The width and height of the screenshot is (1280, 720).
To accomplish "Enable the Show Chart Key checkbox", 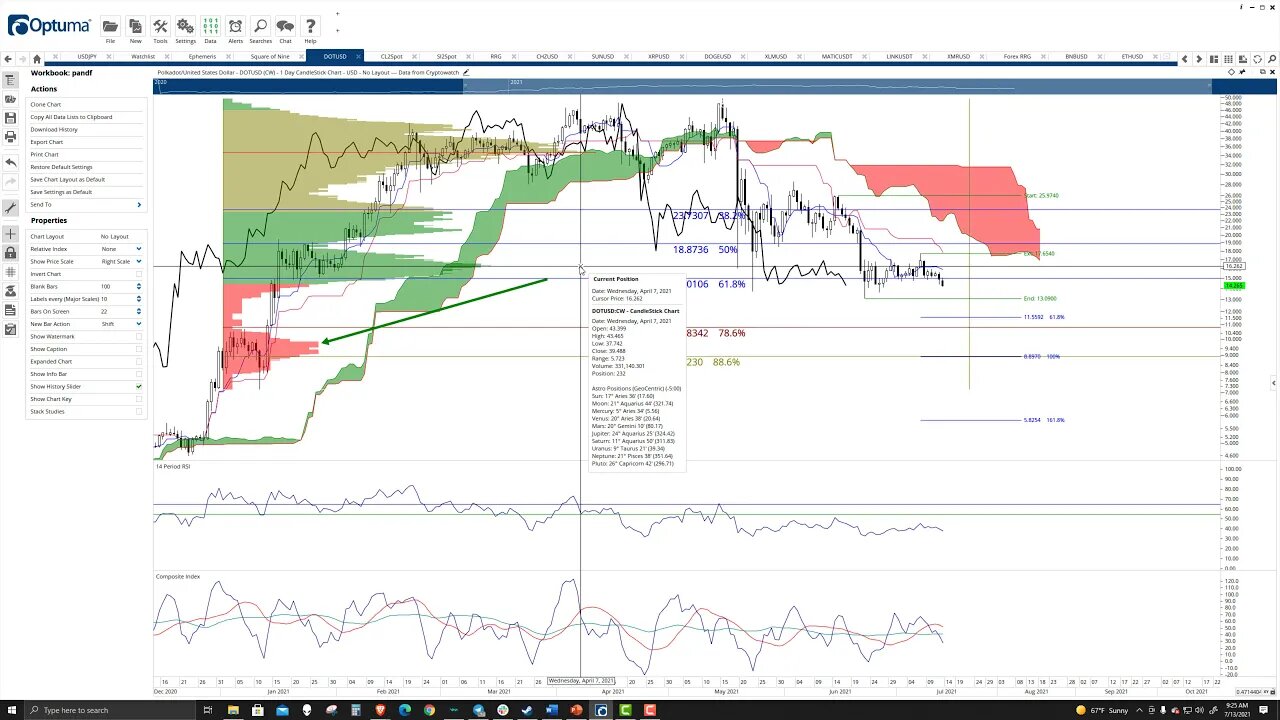I will (138, 399).
